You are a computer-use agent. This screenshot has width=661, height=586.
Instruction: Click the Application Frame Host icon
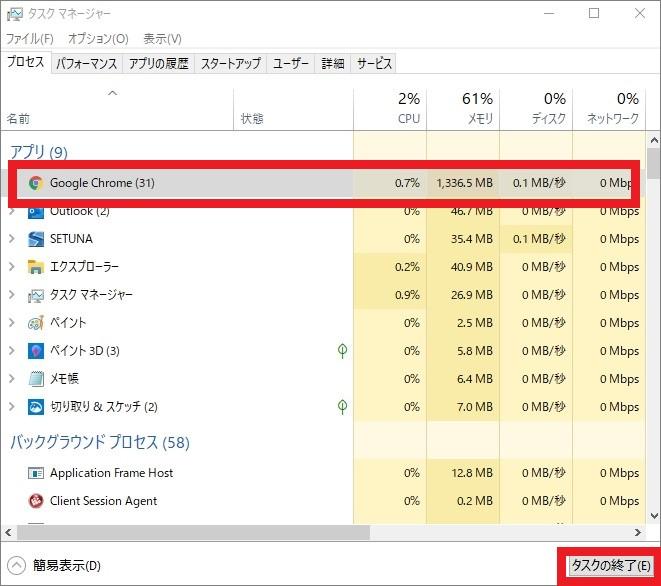coord(36,473)
